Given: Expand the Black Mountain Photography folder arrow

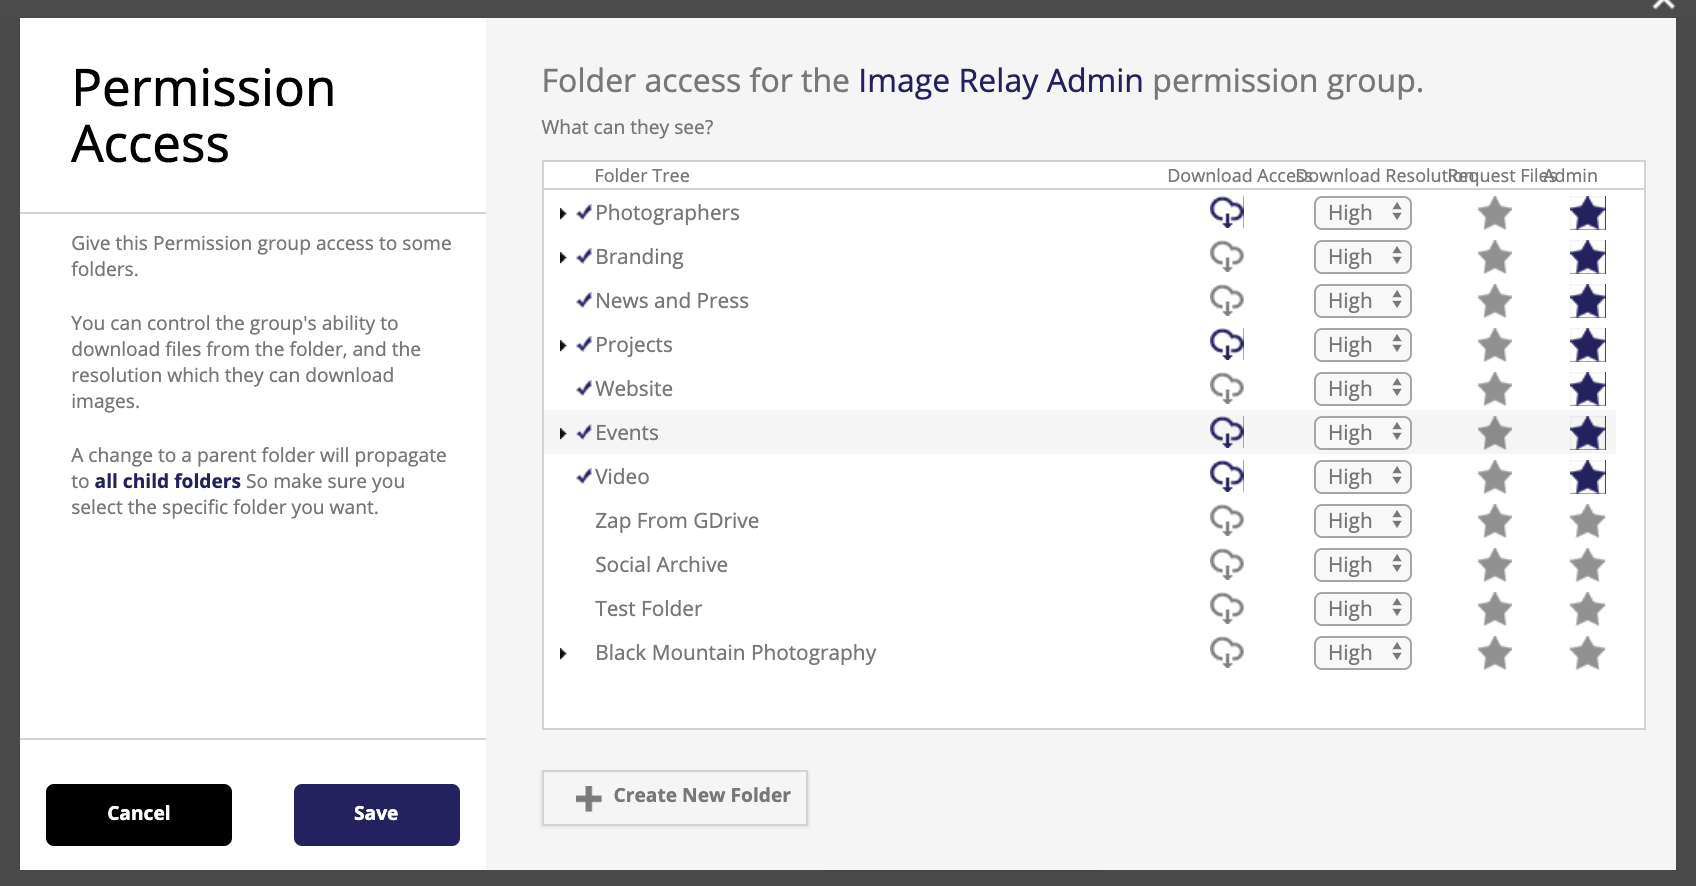Looking at the screenshot, I should [x=563, y=654].
